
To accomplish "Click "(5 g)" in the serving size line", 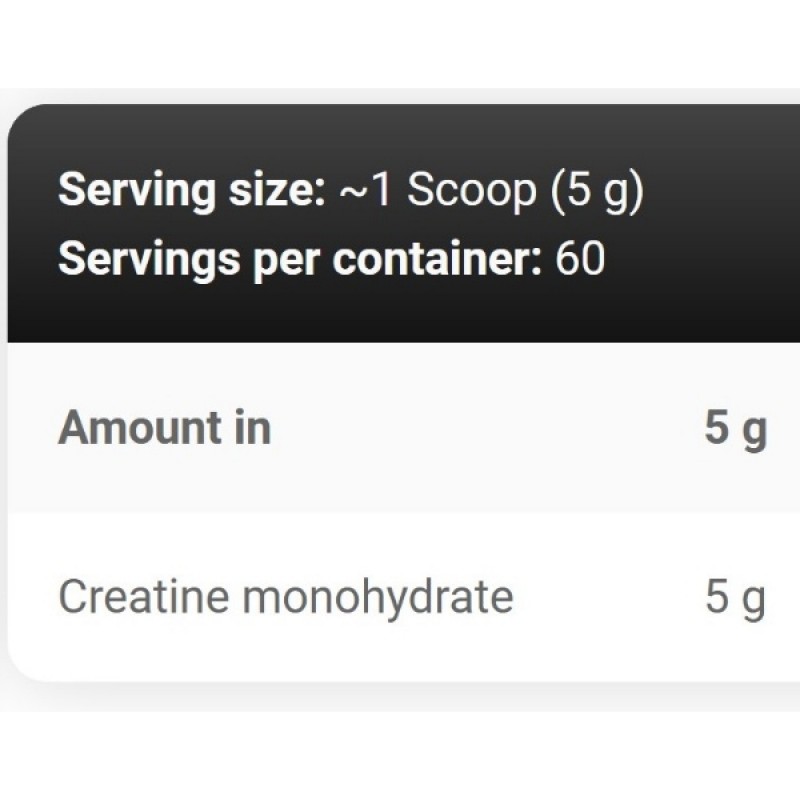I will click(x=595, y=190).
